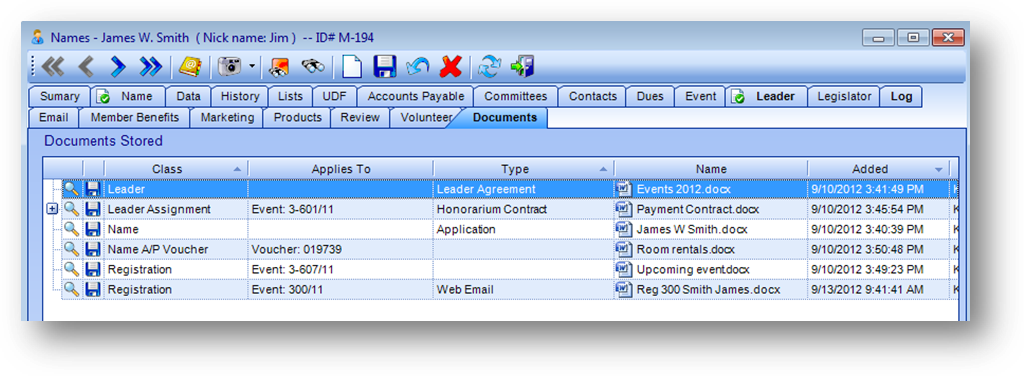Click the binoculars search icon
Image resolution: width=1024 pixels, height=376 pixels.
point(313,66)
